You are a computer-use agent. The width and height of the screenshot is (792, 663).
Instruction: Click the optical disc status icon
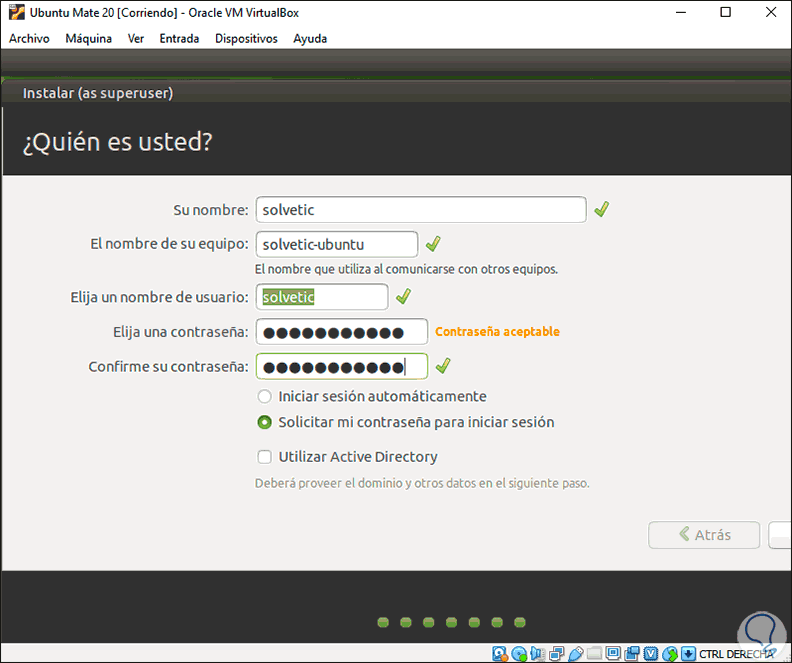point(519,654)
